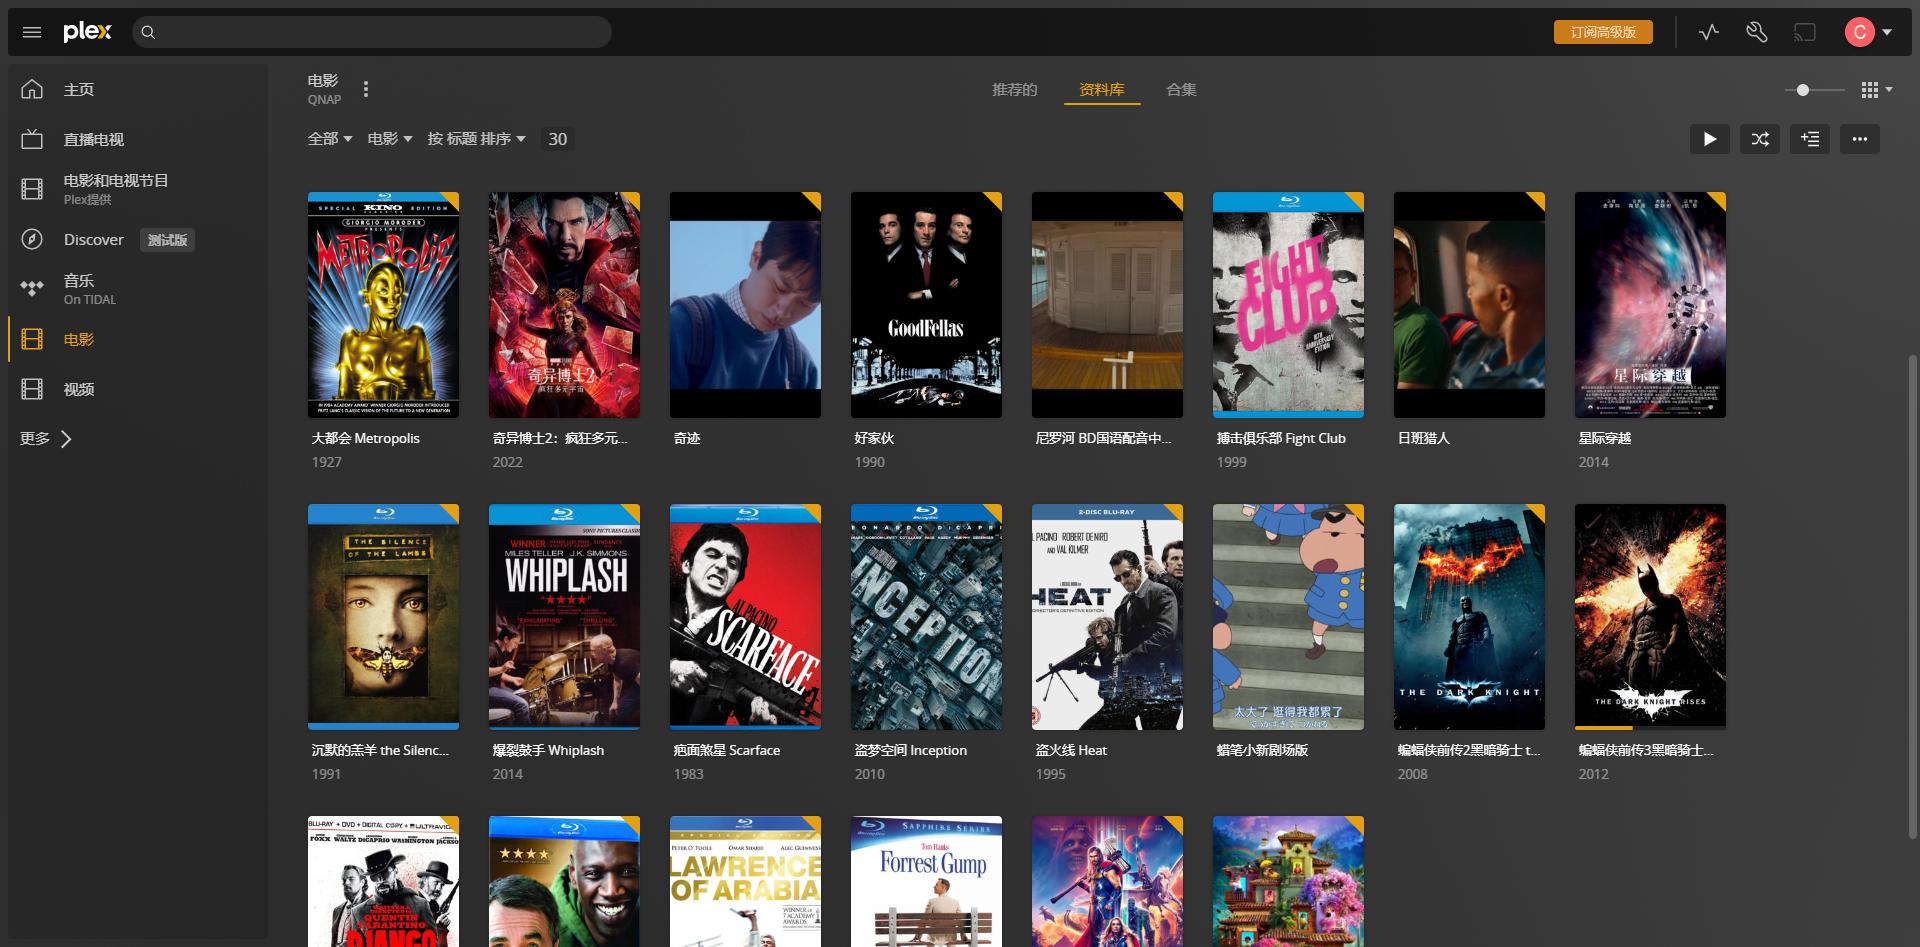Screen dimensions: 1920x947
Task: Switch to the 推荐的 tab
Action: (x=1014, y=90)
